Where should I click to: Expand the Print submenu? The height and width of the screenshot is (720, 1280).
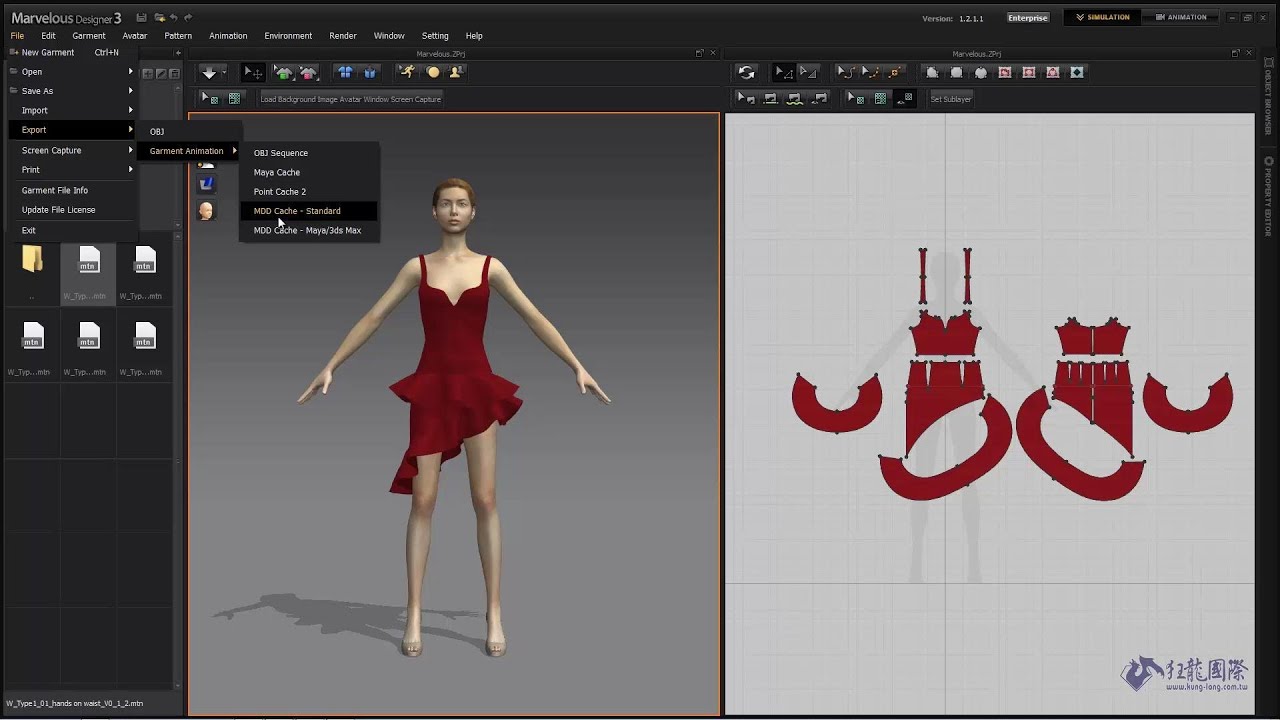pos(71,170)
